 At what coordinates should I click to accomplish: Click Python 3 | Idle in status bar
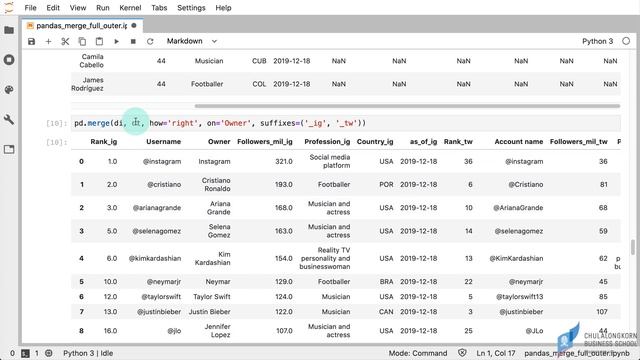88,353
